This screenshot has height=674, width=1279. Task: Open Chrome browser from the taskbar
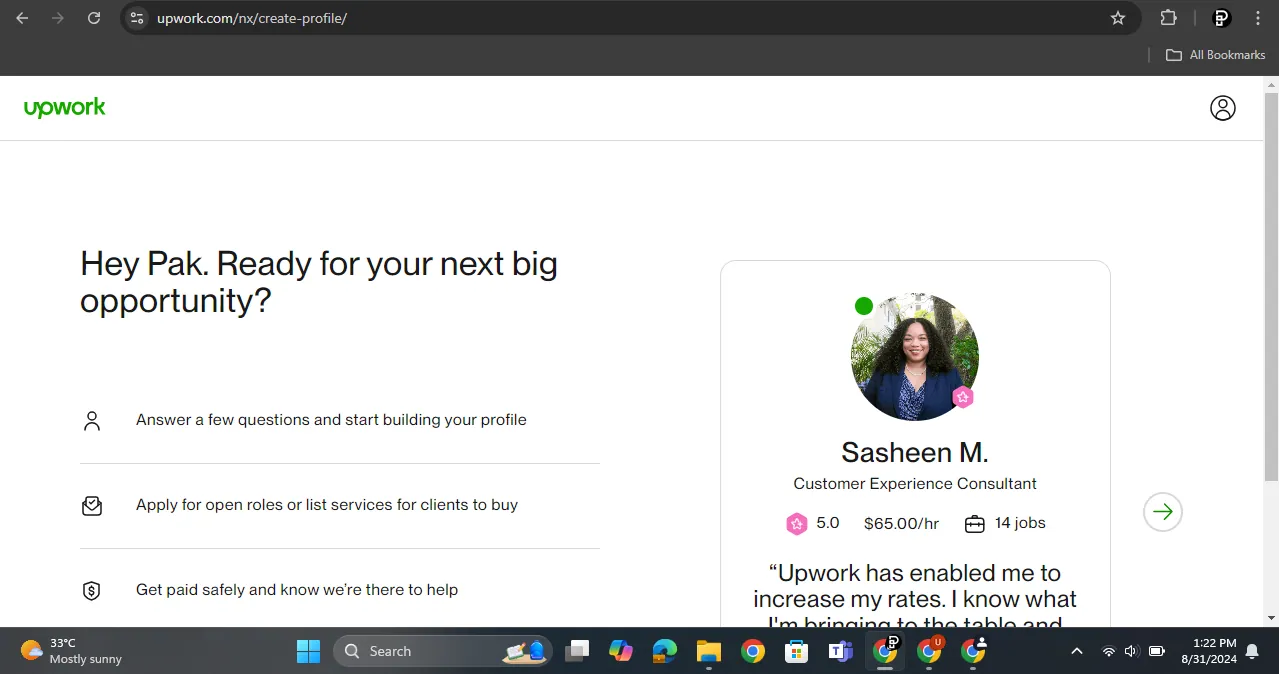[753, 651]
